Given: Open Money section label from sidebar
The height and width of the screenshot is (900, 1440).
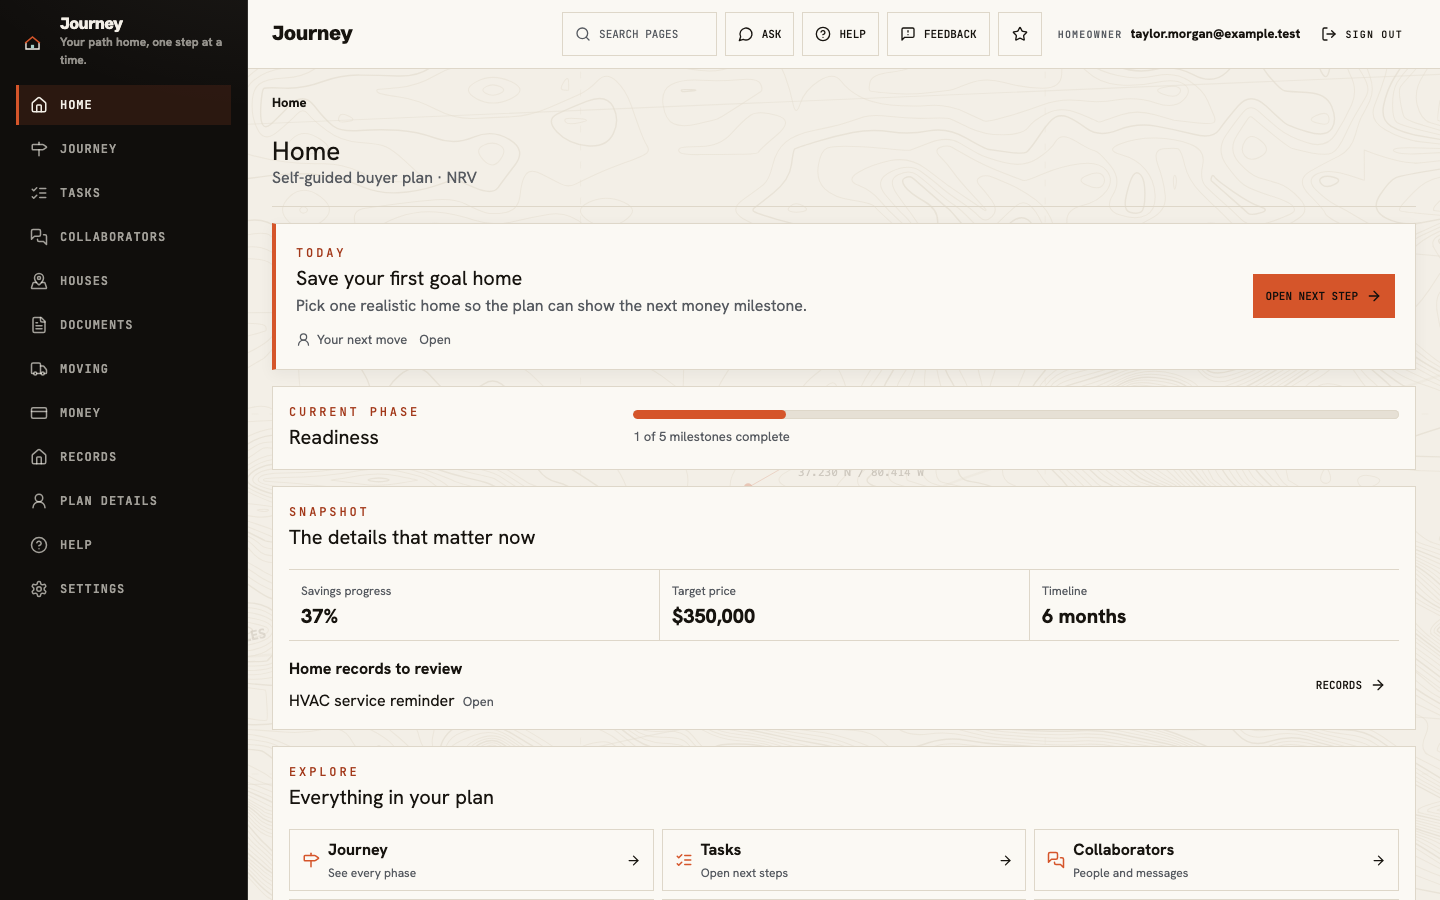Looking at the screenshot, I should [x=80, y=413].
